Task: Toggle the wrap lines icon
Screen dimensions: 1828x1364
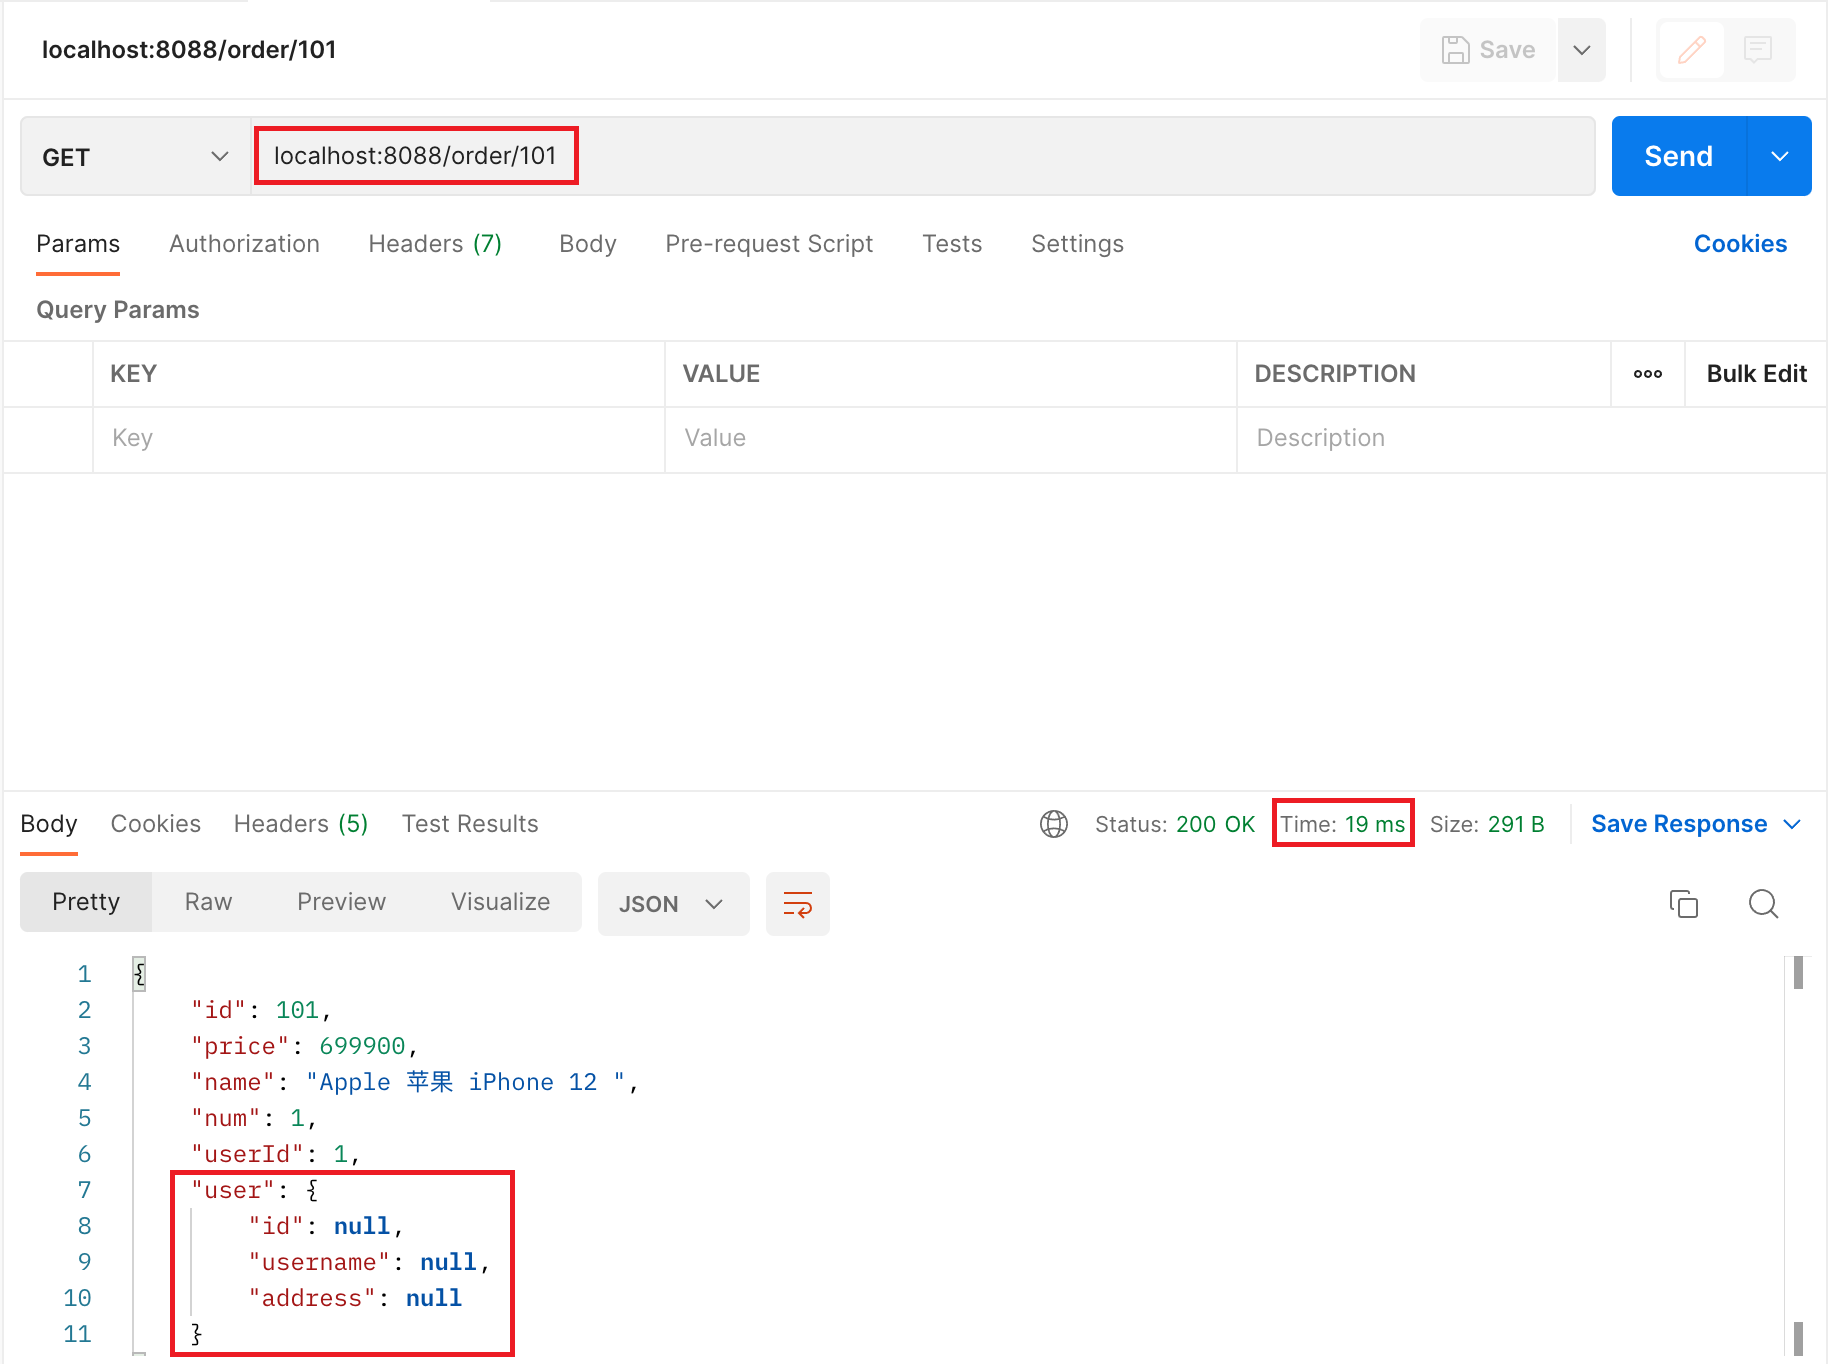Action: click(797, 904)
